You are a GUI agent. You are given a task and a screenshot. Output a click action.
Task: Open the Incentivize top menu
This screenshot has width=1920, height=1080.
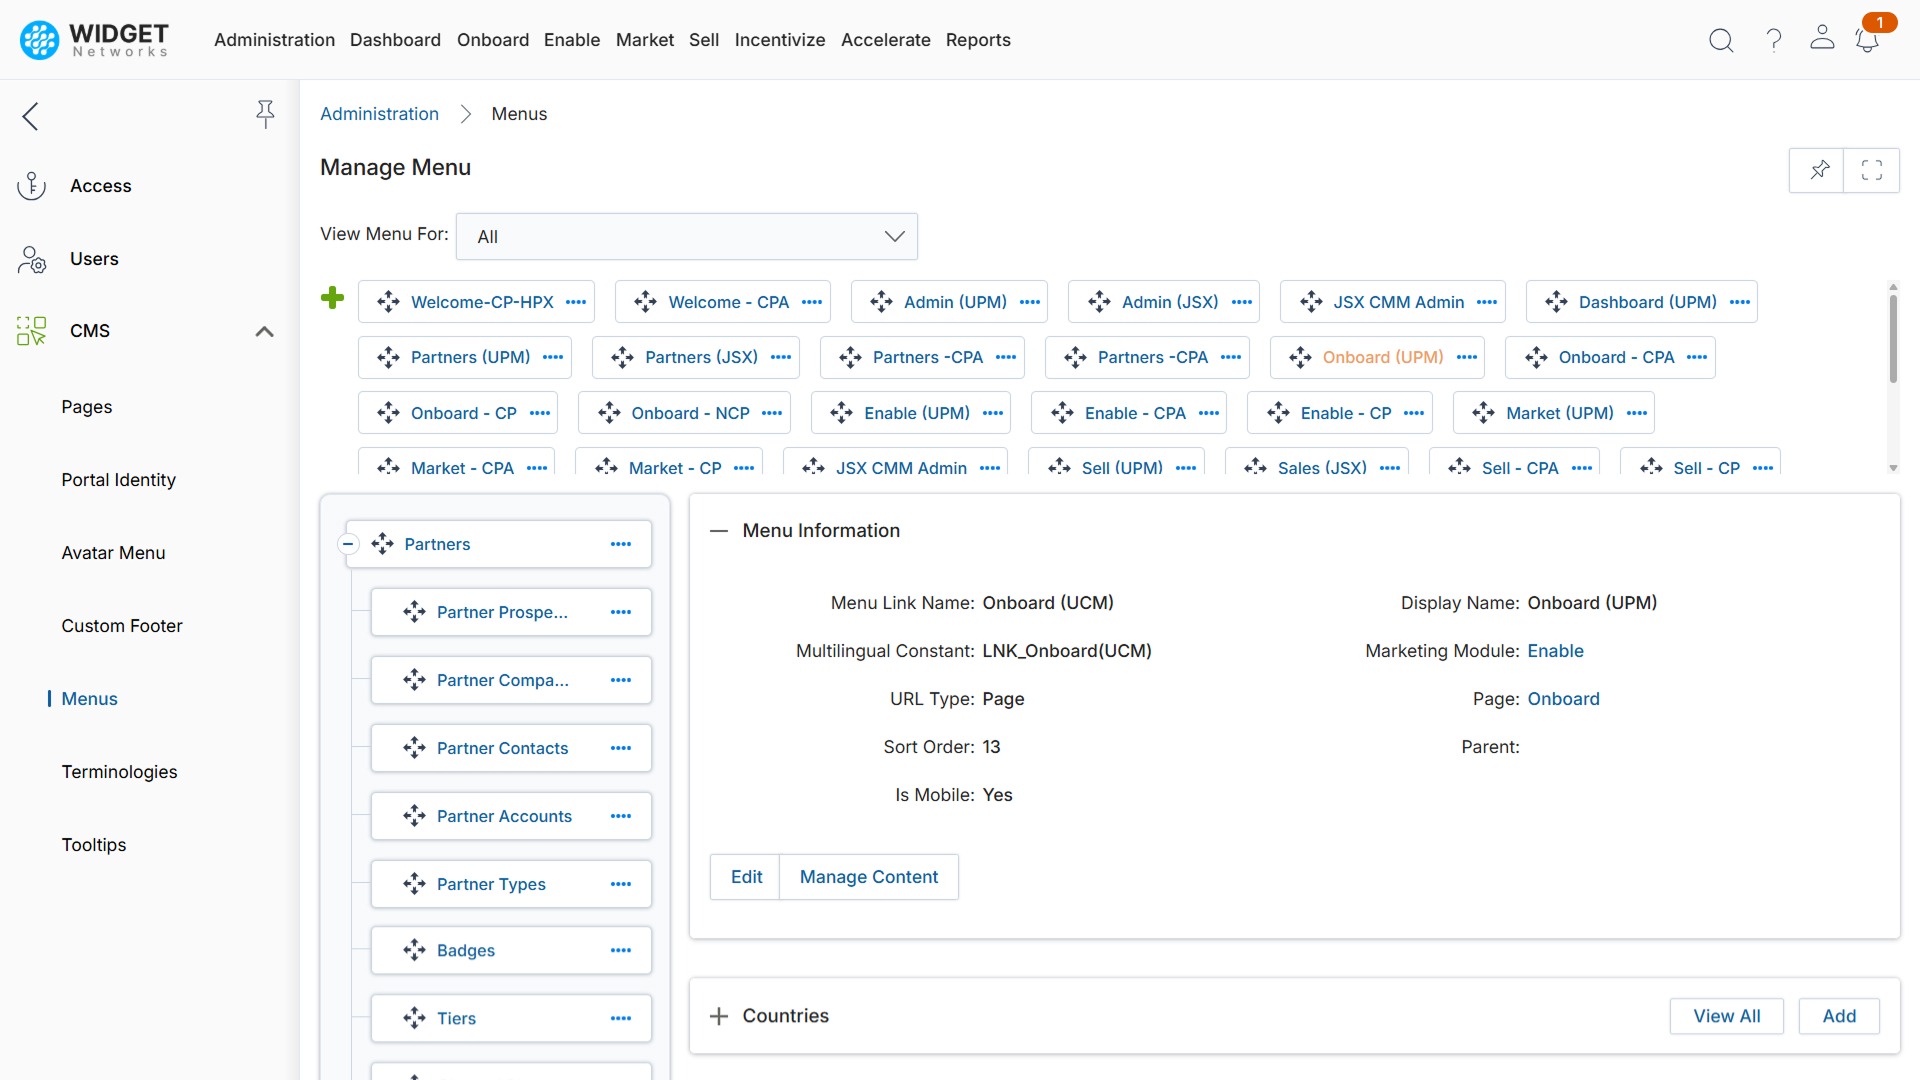[779, 40]
